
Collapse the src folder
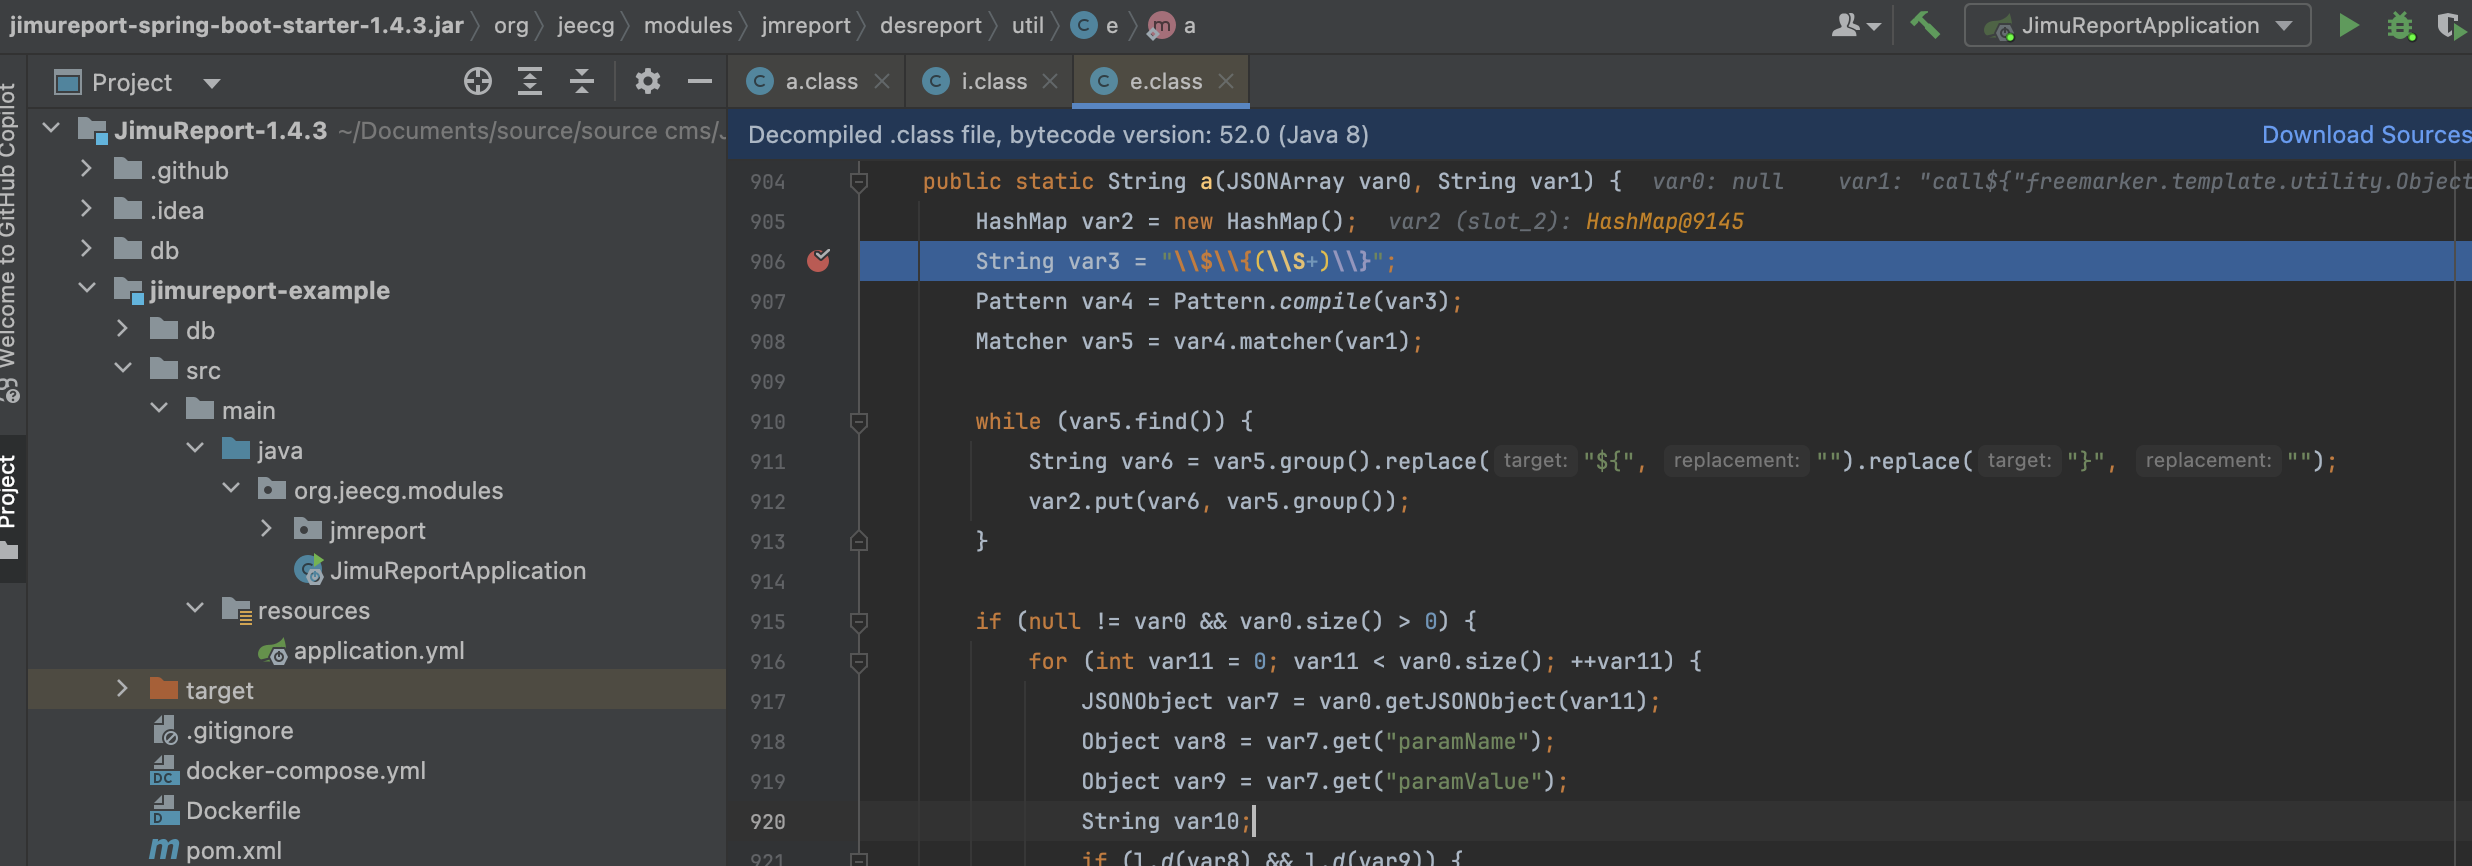(x=123, y=370)
